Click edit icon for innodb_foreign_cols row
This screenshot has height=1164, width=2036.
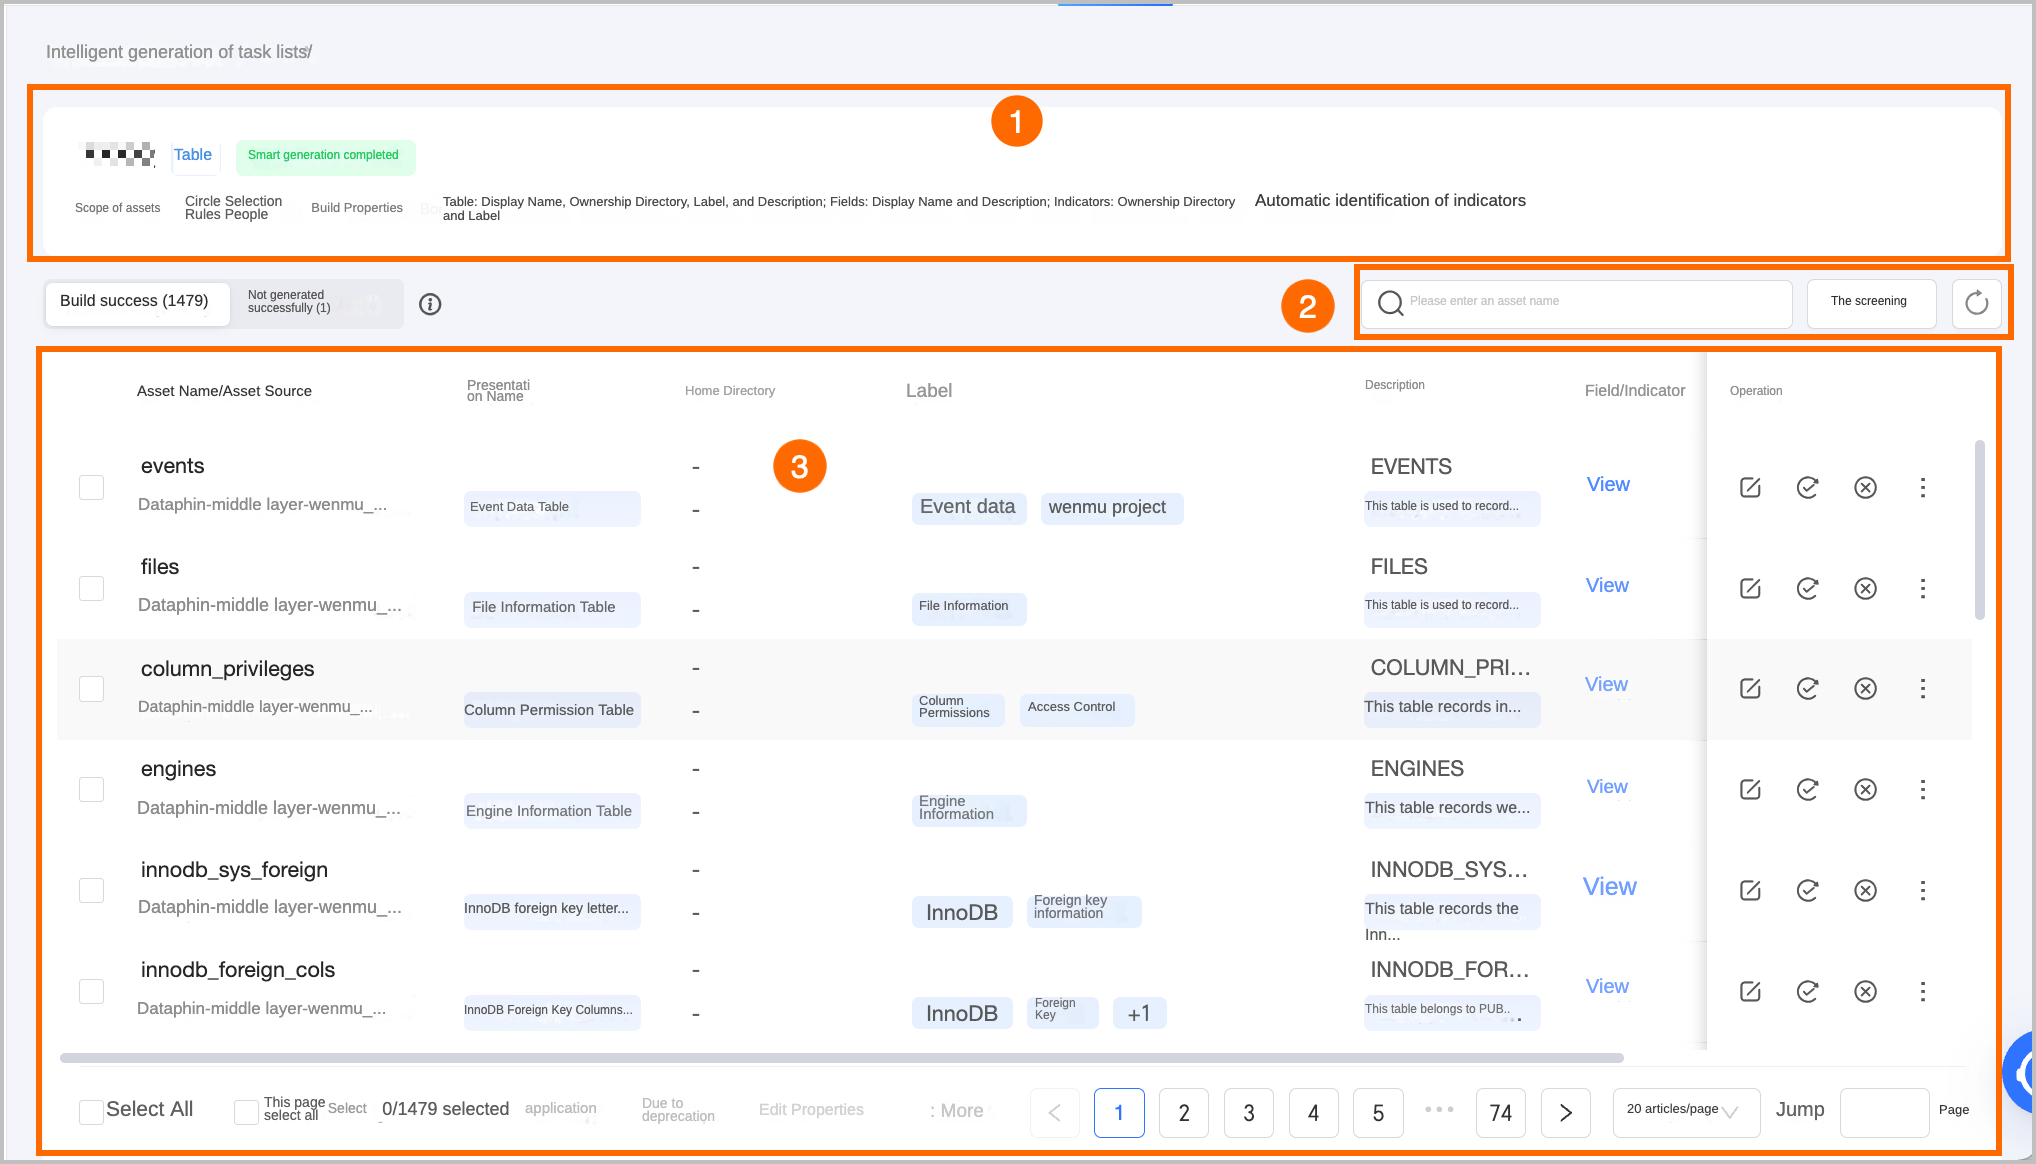click(x=1750, y=991)
